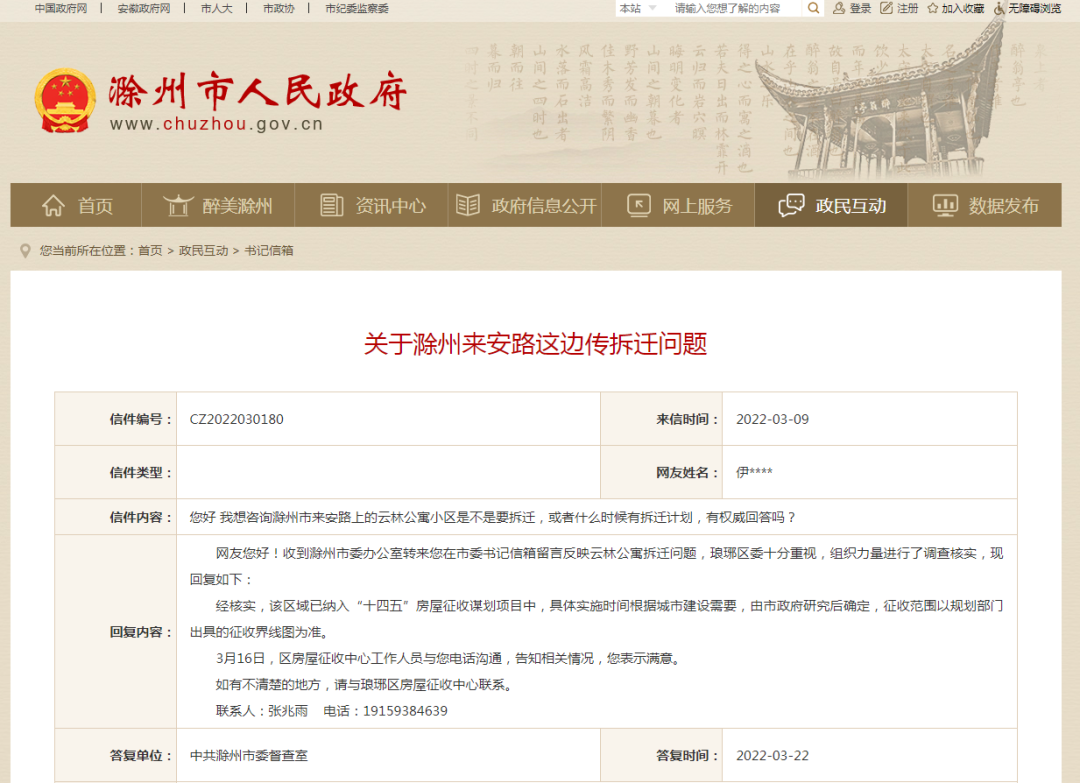Click the 登录 login link

pos(860,8)
